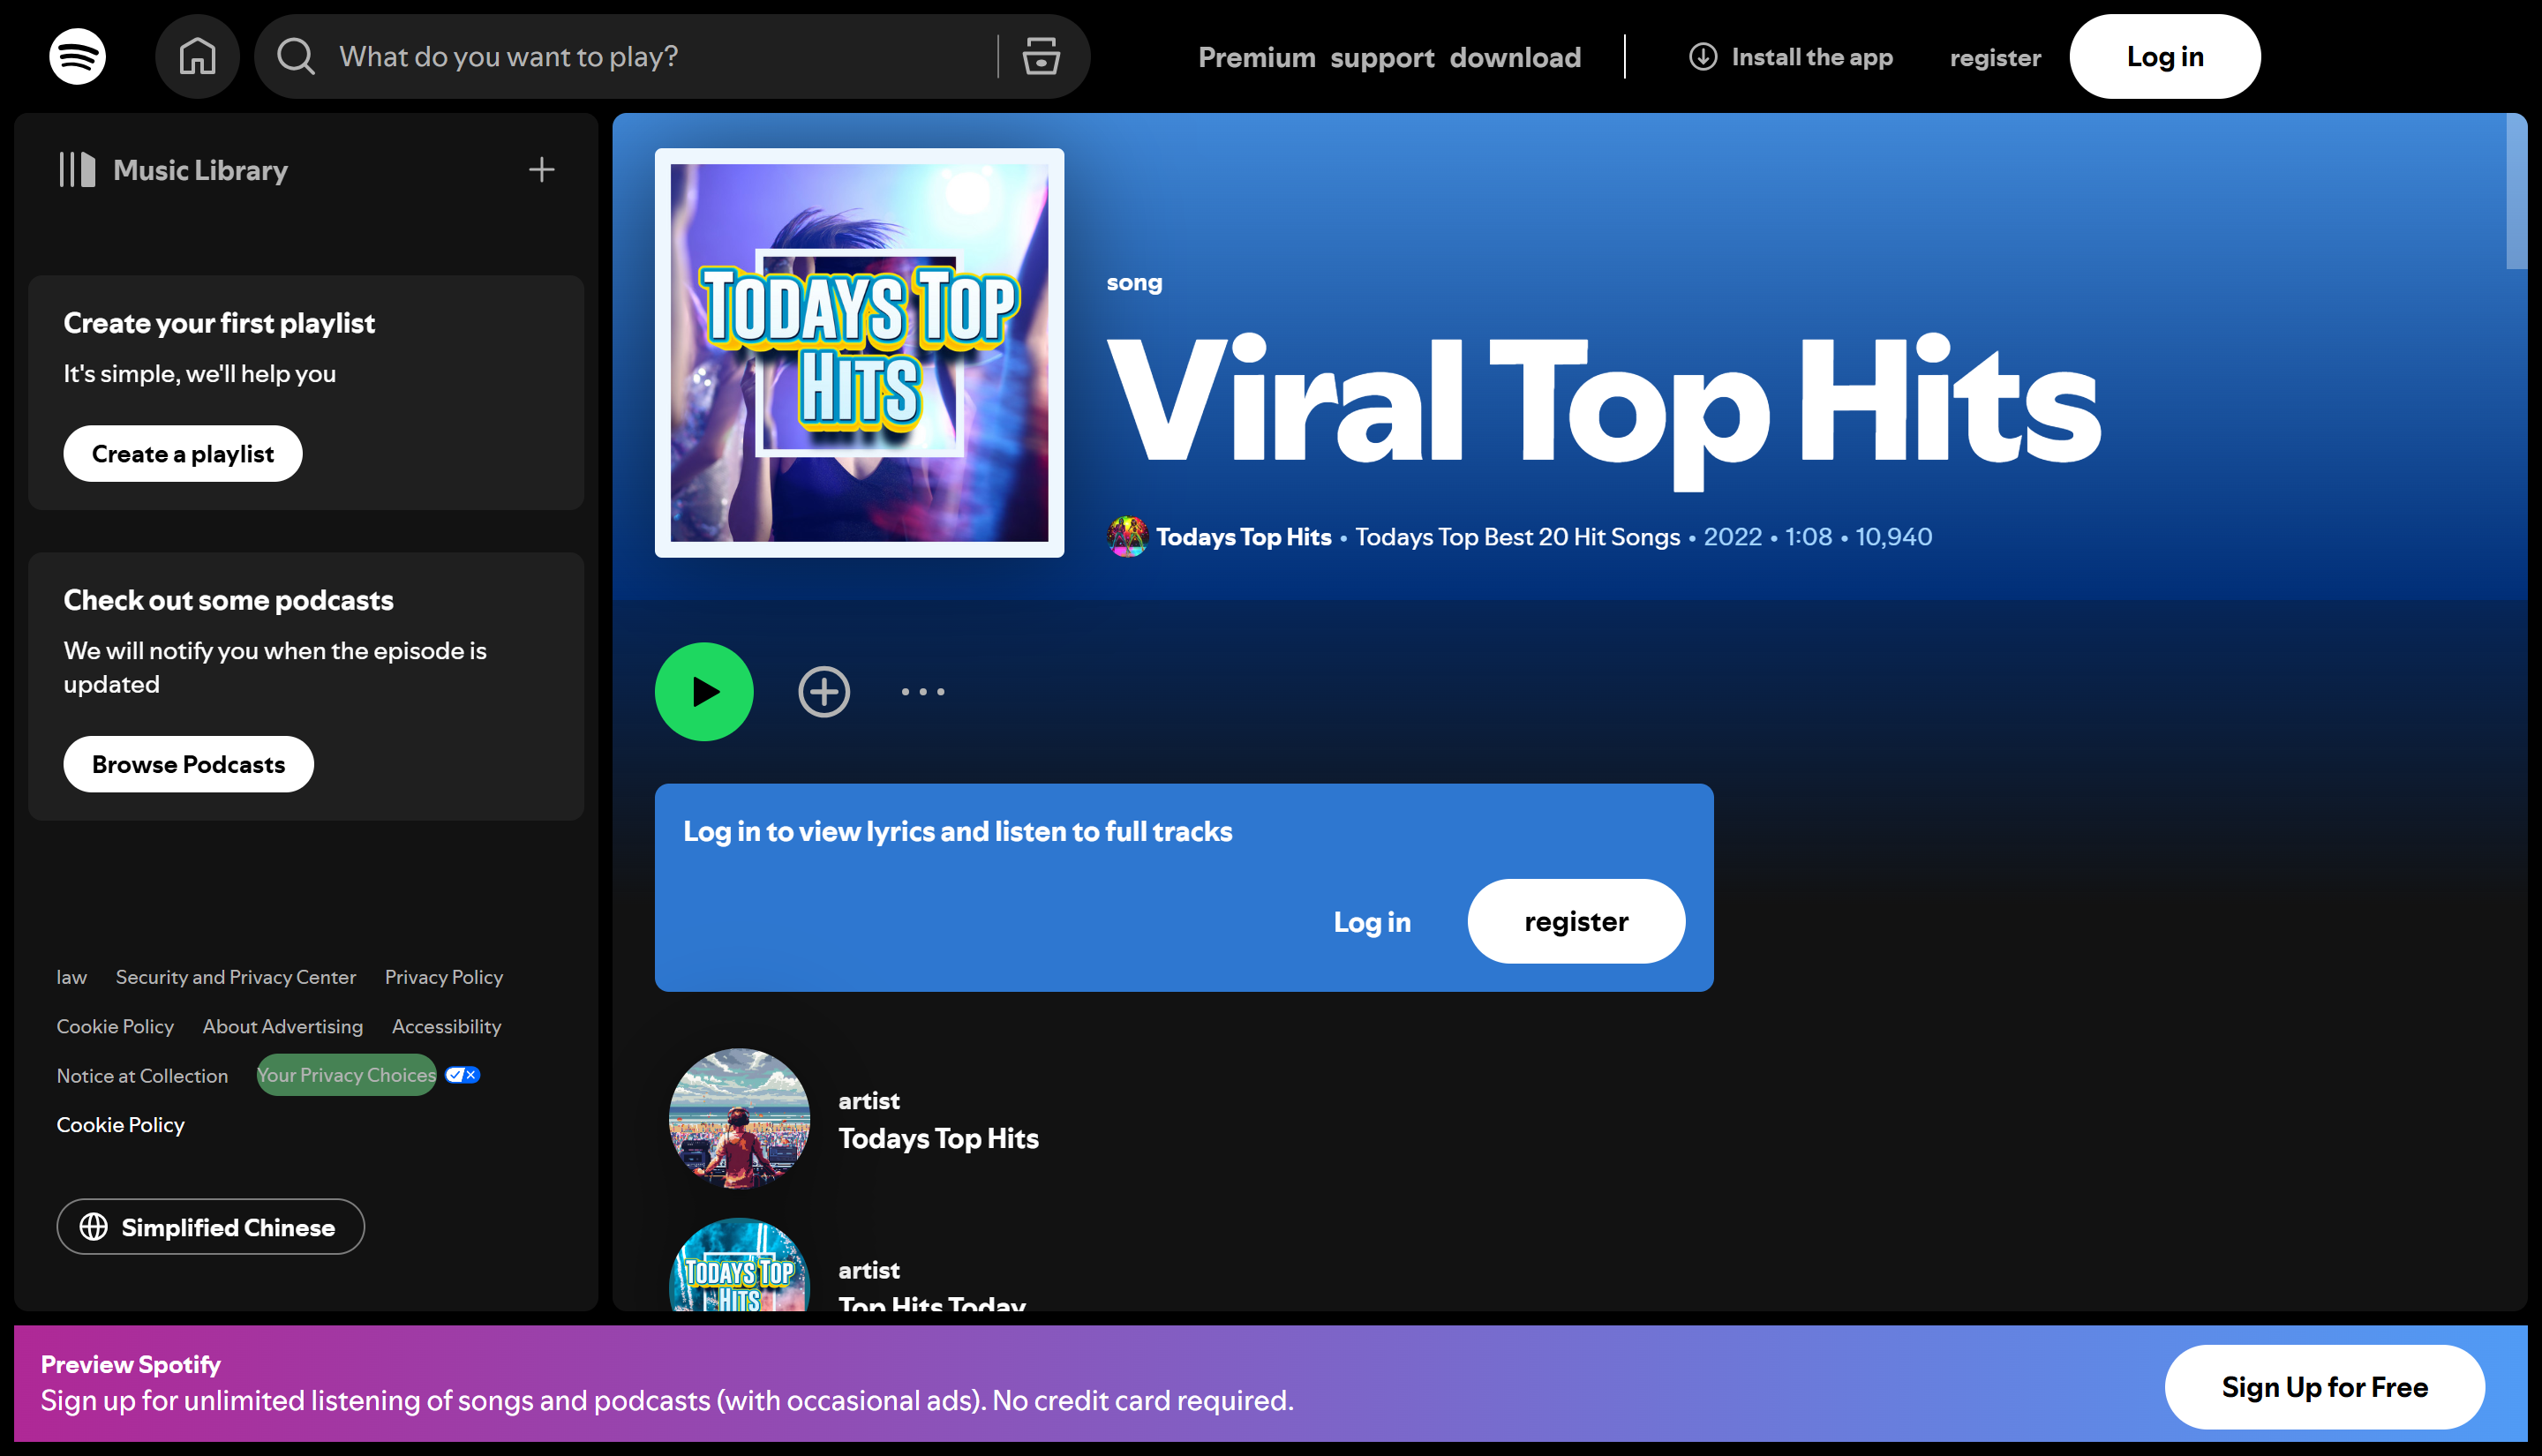Click Sign Up for Free button
Image resolution: width=2542 pixels, height=1456 pixels.
[x=2324, y=1387]
